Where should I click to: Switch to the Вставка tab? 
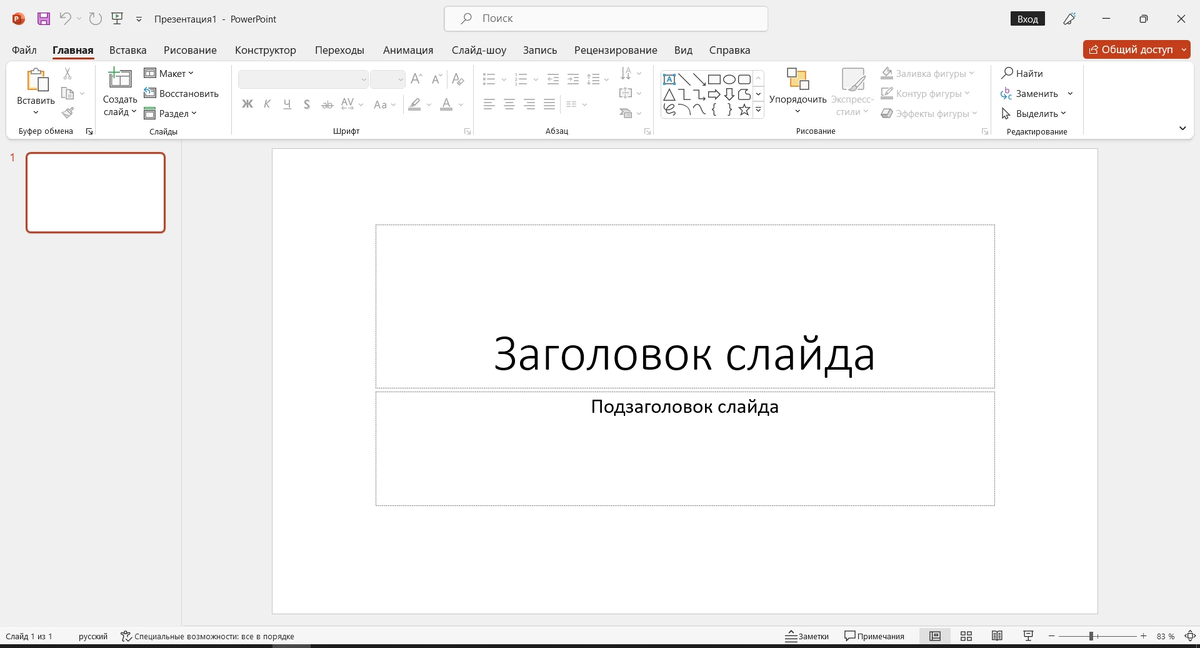(x=128, y=50)
